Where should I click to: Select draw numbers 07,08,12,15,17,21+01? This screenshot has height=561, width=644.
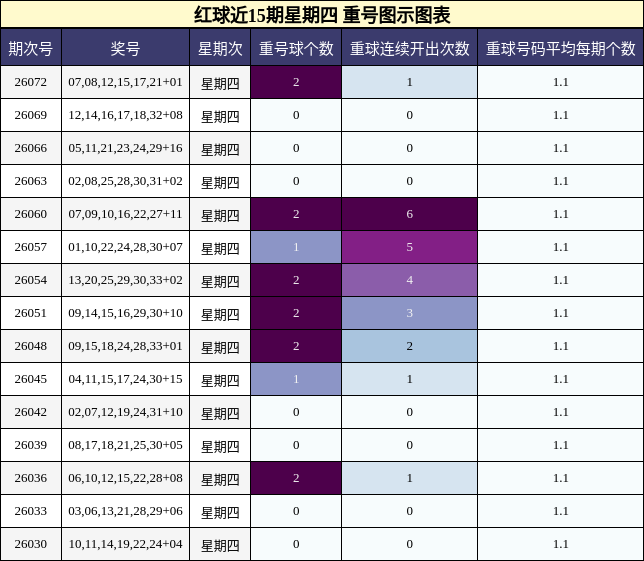click(x=125, y=82)
